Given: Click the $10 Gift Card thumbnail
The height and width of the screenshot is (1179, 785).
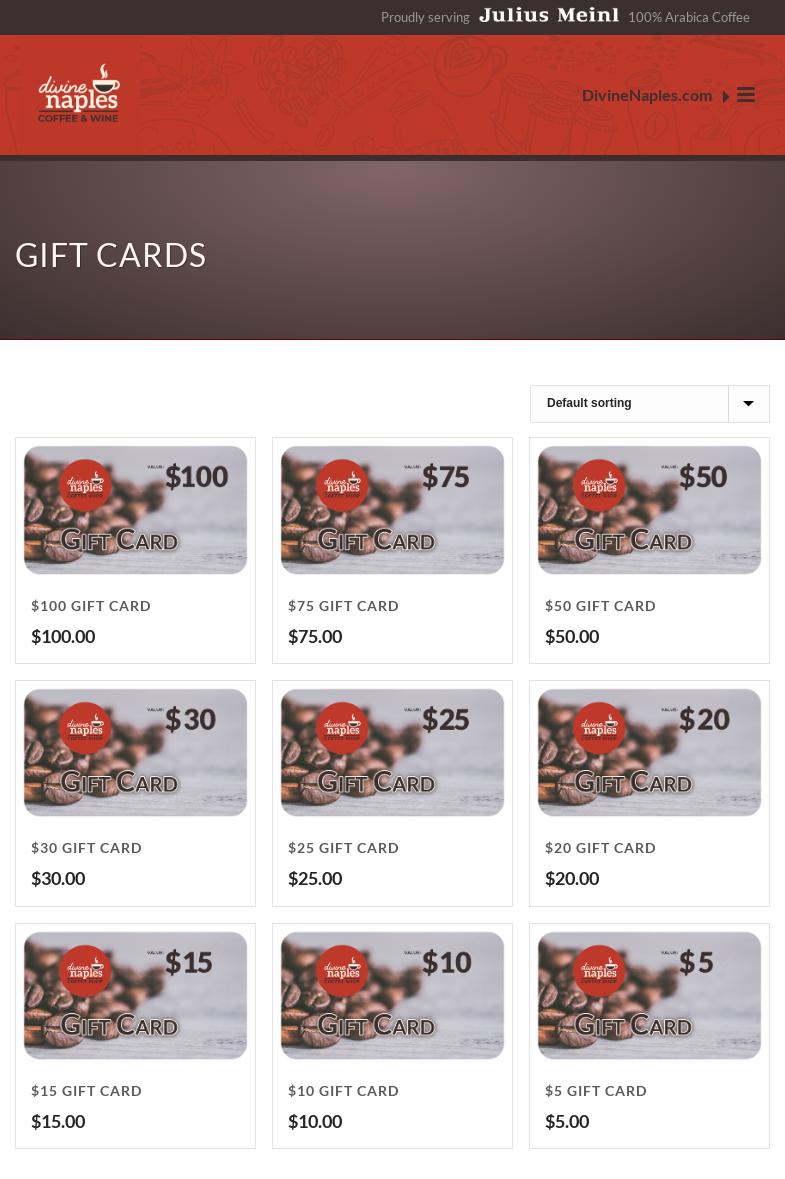Looking at the screenshot, I should (392, 996).
